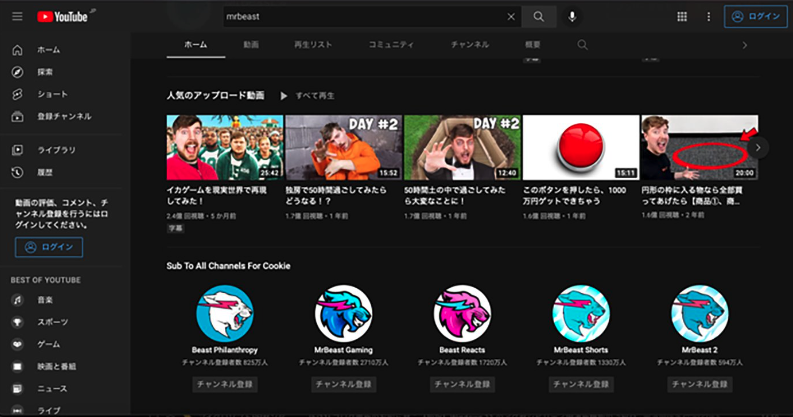Switch to the 概要 tab
The image size is (793, 417).
533,45
